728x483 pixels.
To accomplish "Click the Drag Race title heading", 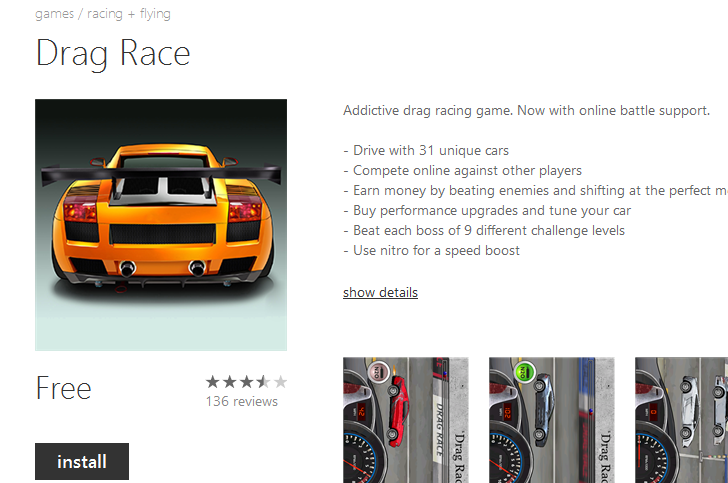I will coord(113,55).
